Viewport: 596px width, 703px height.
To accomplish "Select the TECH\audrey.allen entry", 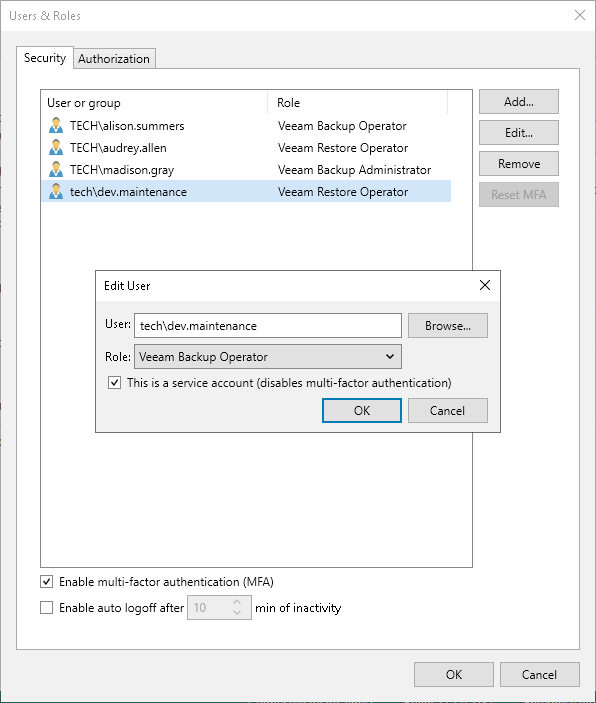I will point(246,148).
